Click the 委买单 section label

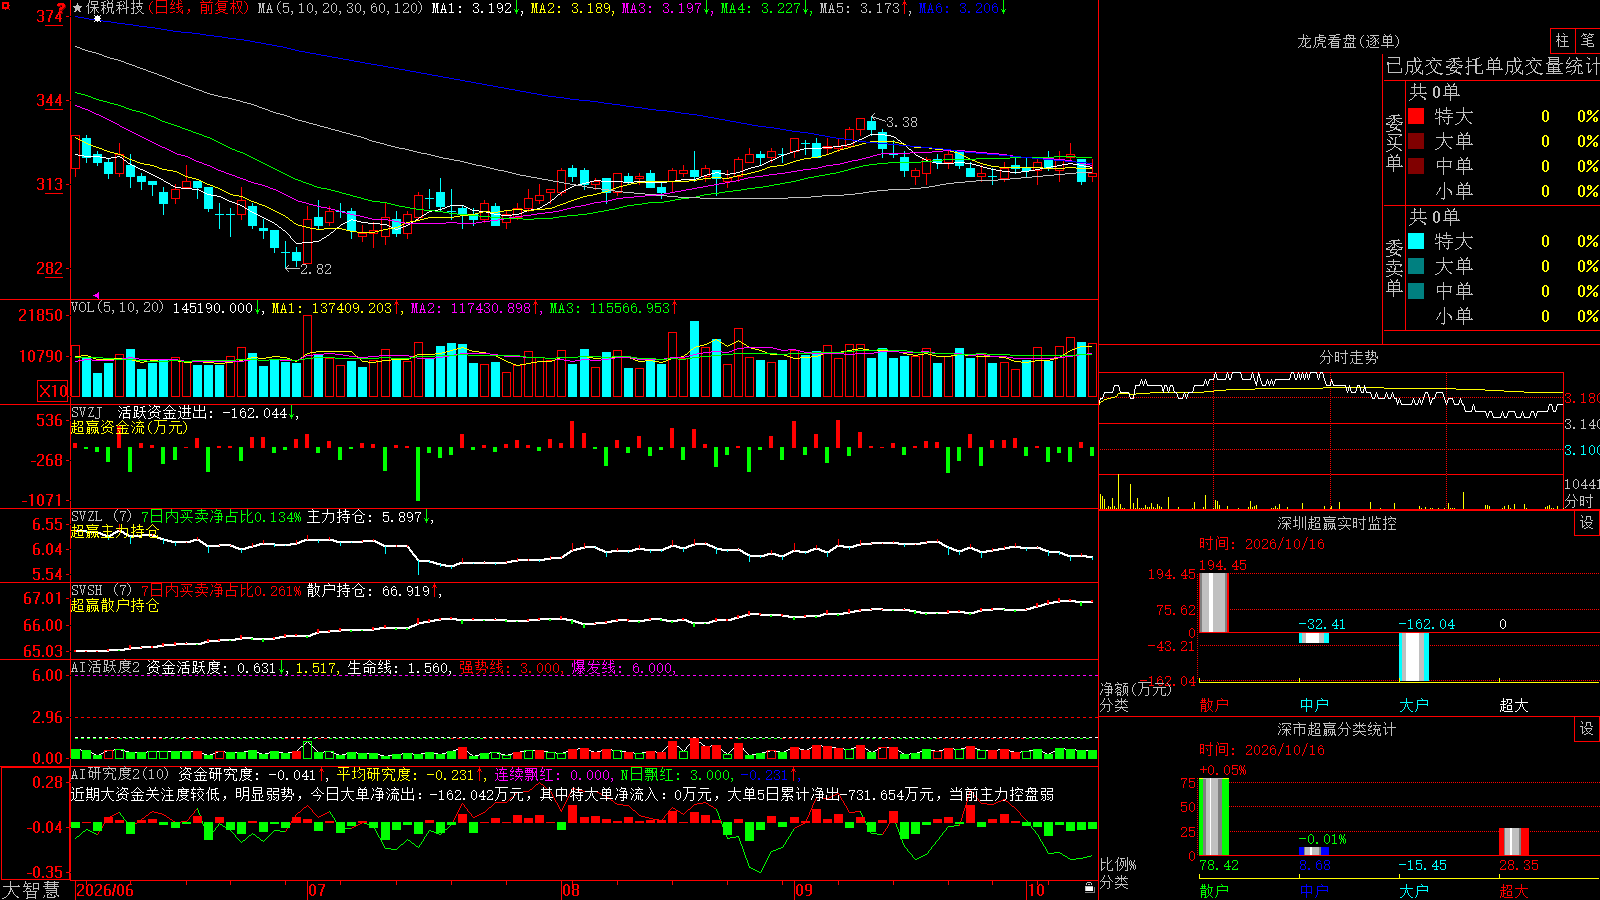1394,142
